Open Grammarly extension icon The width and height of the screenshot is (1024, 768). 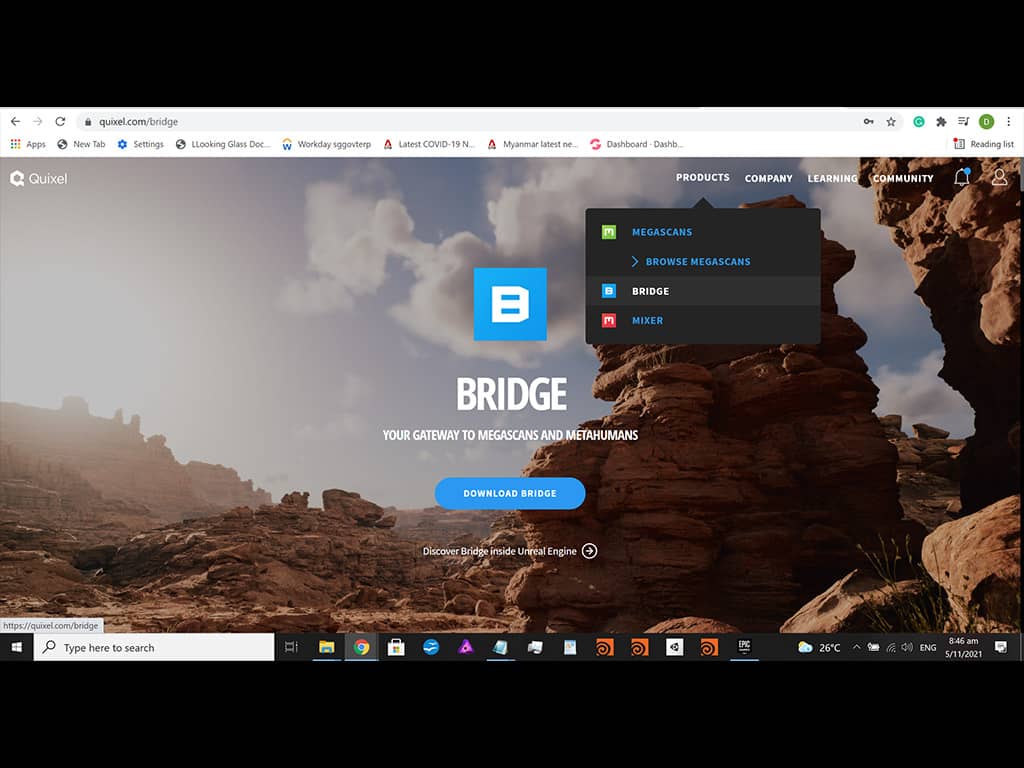pyautogui.click(x=919, y=121)
